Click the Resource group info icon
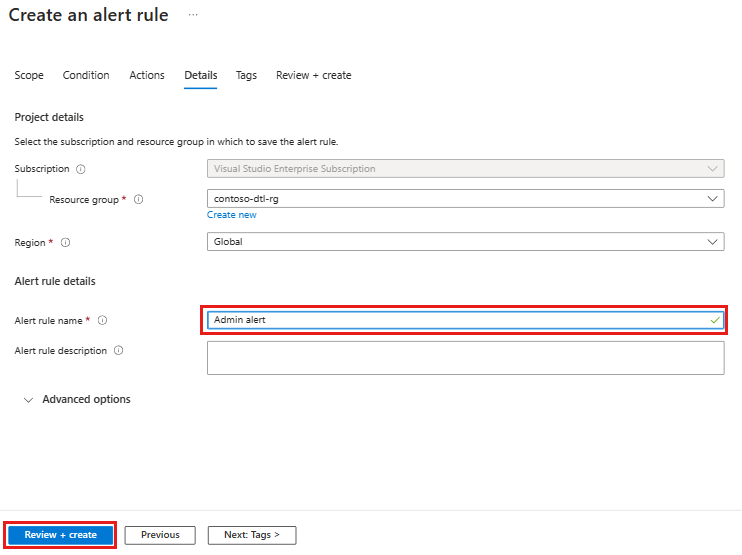The height and width of the screenshot is (555, 742). coord(138,200)
